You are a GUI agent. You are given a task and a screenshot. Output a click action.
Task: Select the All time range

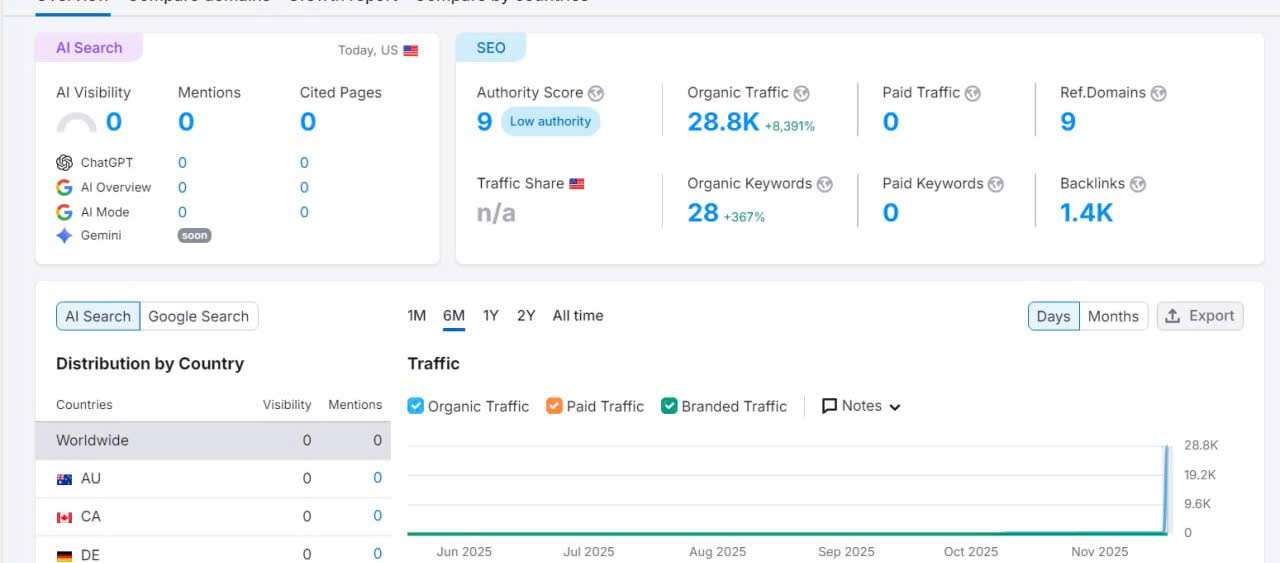(578, 316)
